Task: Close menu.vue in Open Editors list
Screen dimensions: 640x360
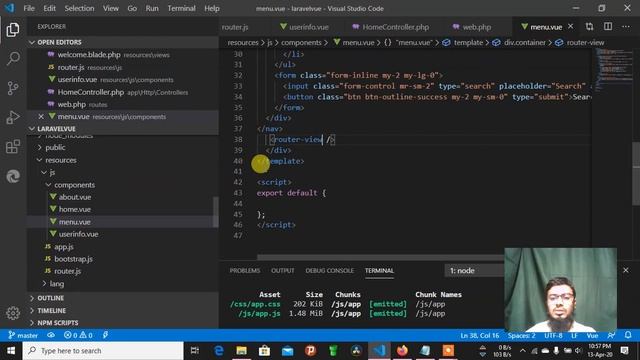Action: tap(41, 117)
